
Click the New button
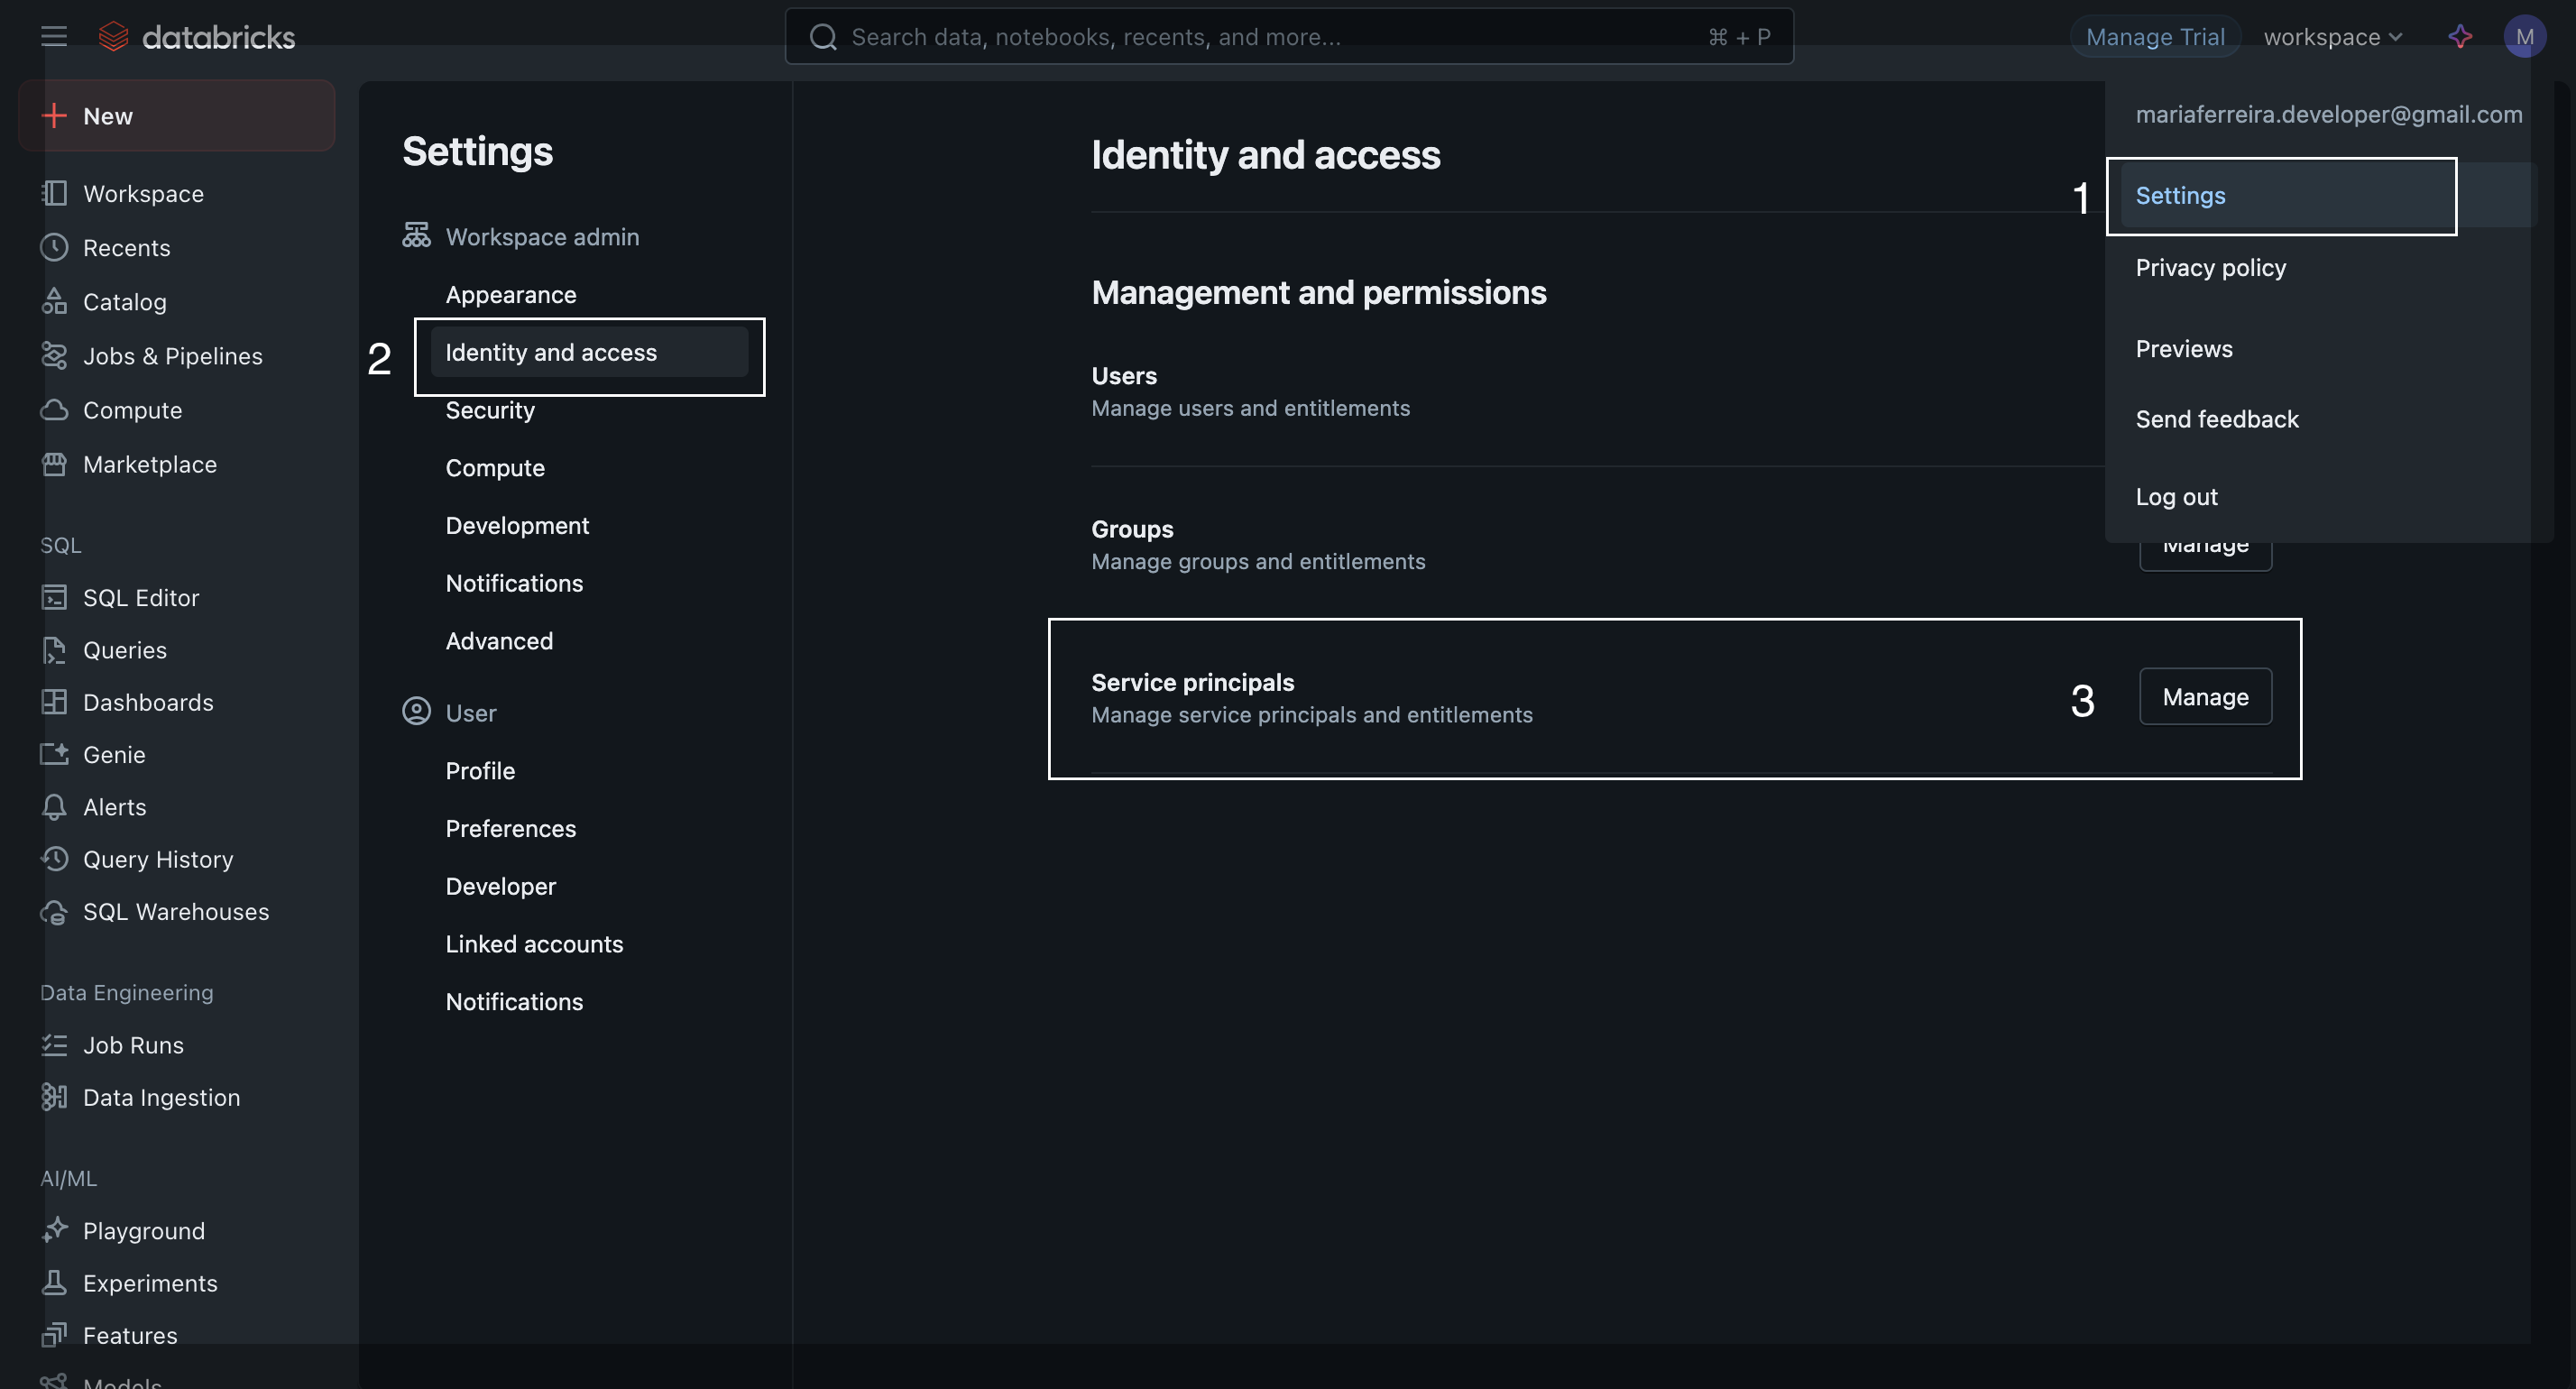(177, 116)
